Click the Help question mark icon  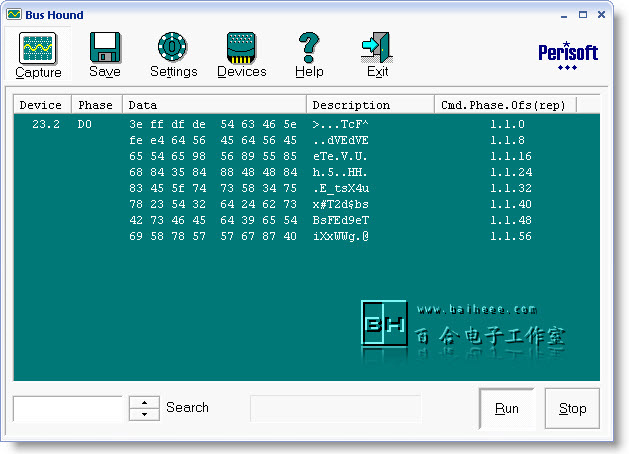click(308, 48)
